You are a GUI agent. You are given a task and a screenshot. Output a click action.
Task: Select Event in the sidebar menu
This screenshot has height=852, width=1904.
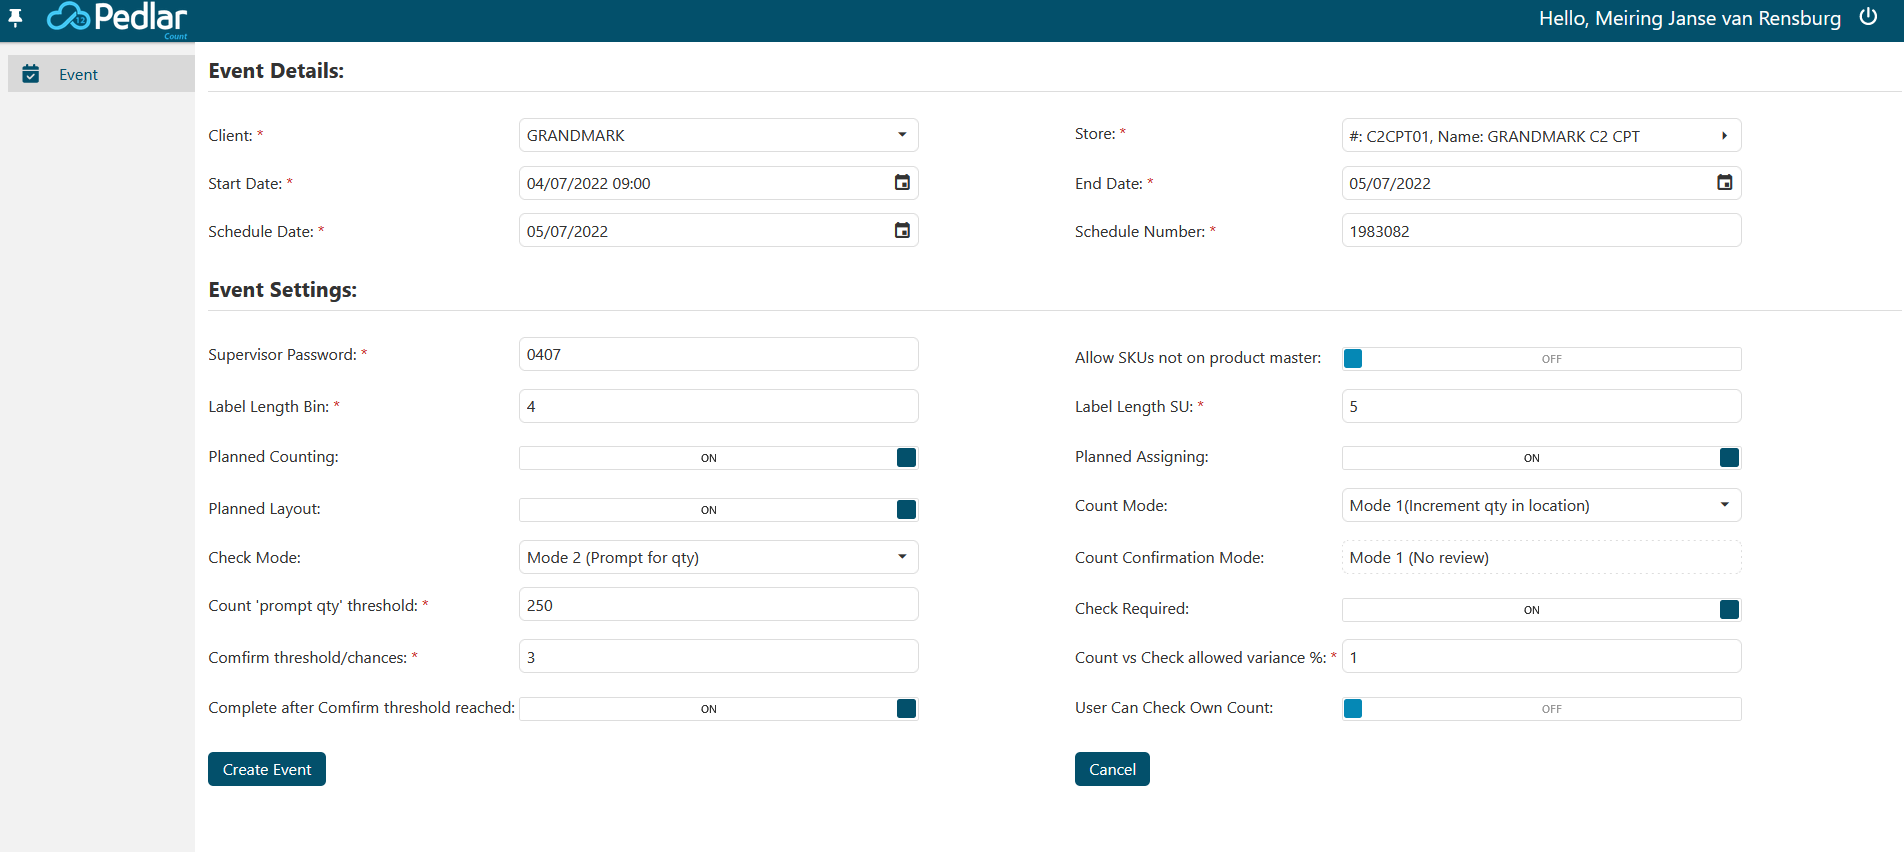(x=78, y=74)
